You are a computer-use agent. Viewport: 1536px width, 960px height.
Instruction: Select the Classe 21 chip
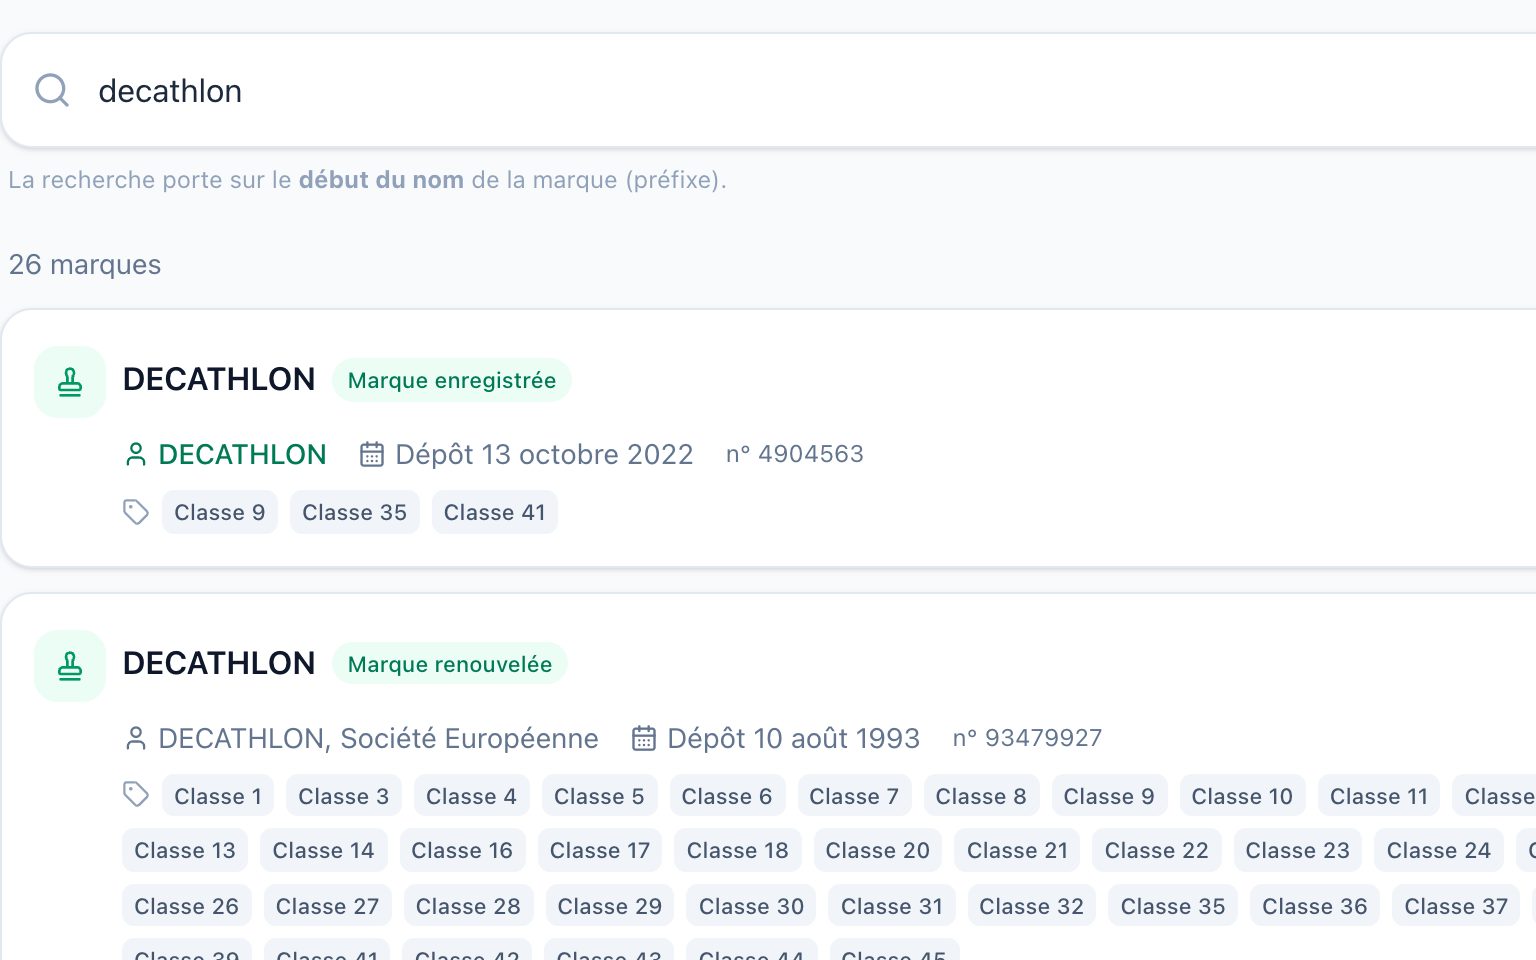pos(1018,850)
